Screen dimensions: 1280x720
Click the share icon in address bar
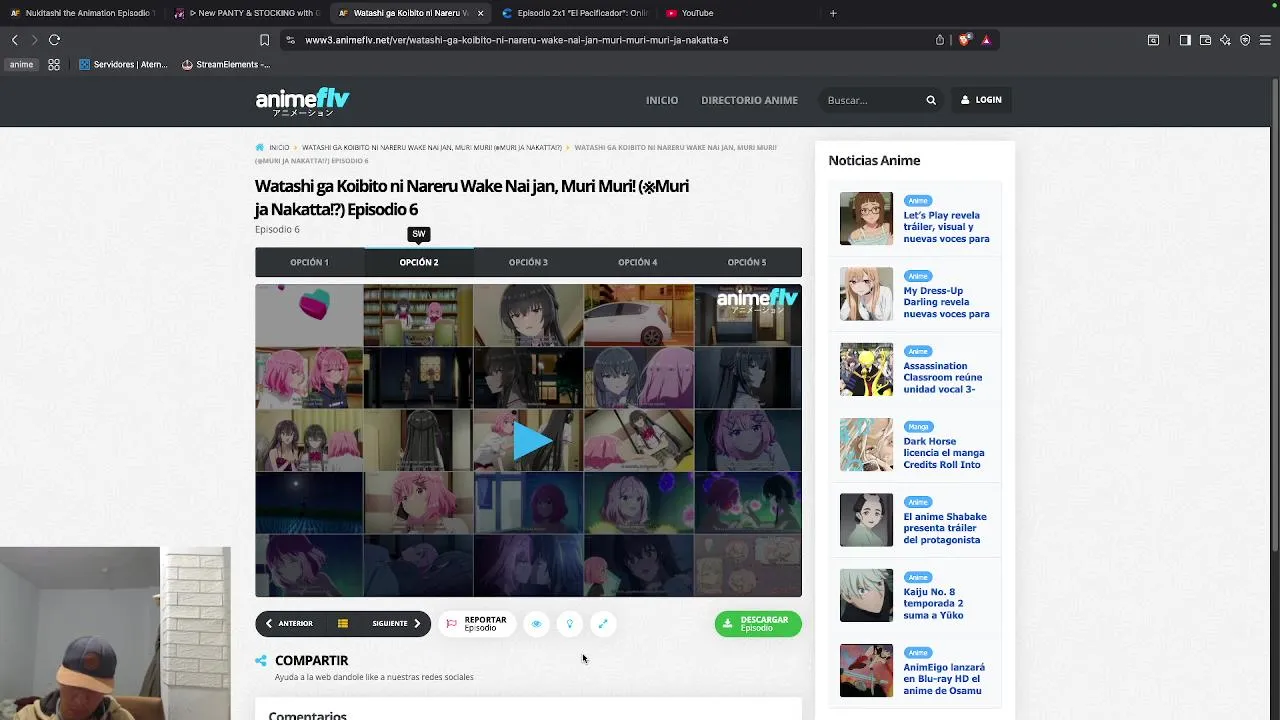pyautogui.click(x=940, y=40)
